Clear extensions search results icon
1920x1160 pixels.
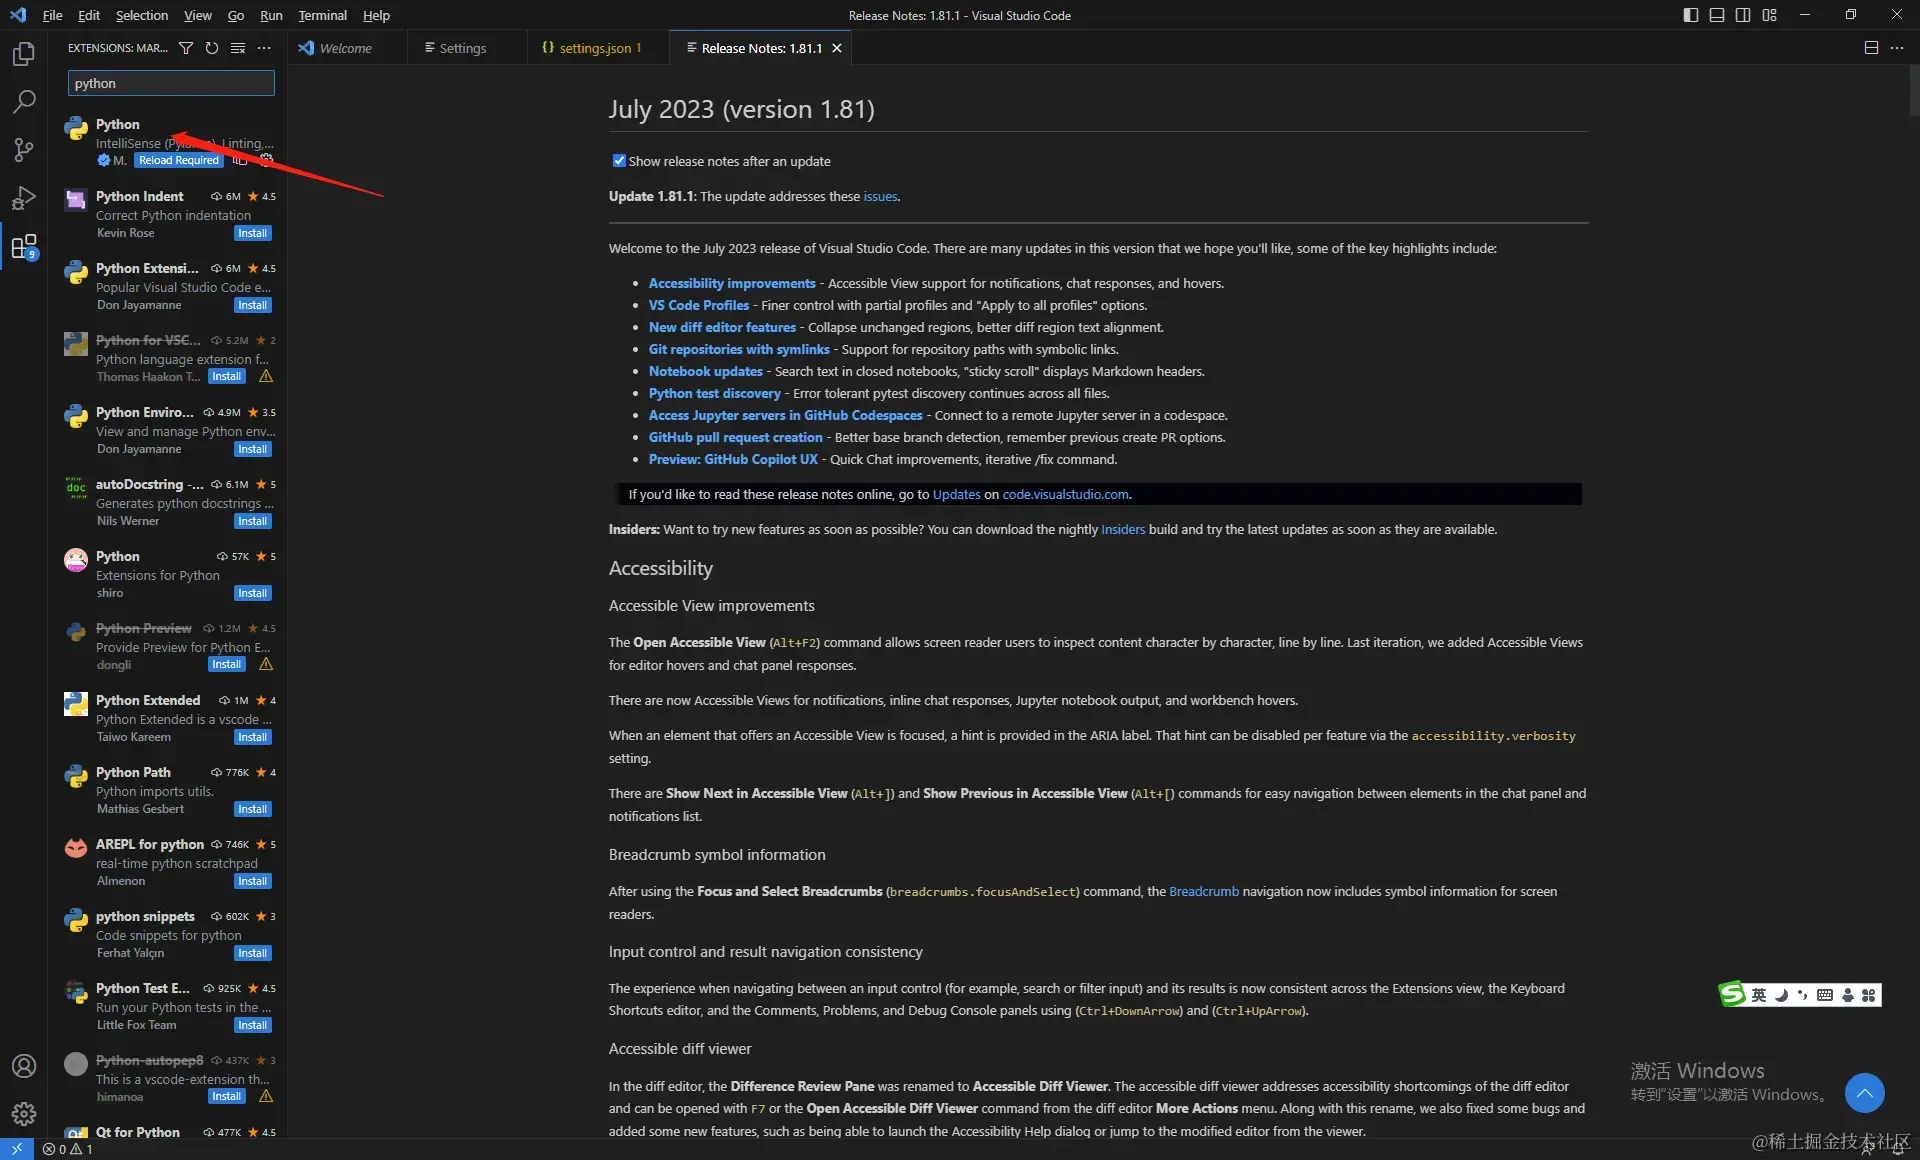point(238,48)
